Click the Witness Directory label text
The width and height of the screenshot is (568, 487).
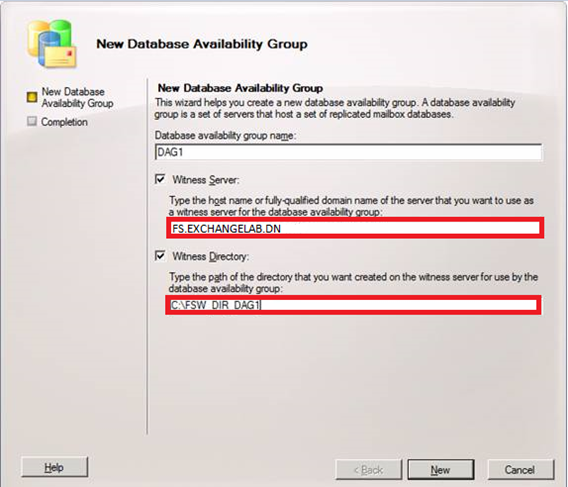pos(210,256)
